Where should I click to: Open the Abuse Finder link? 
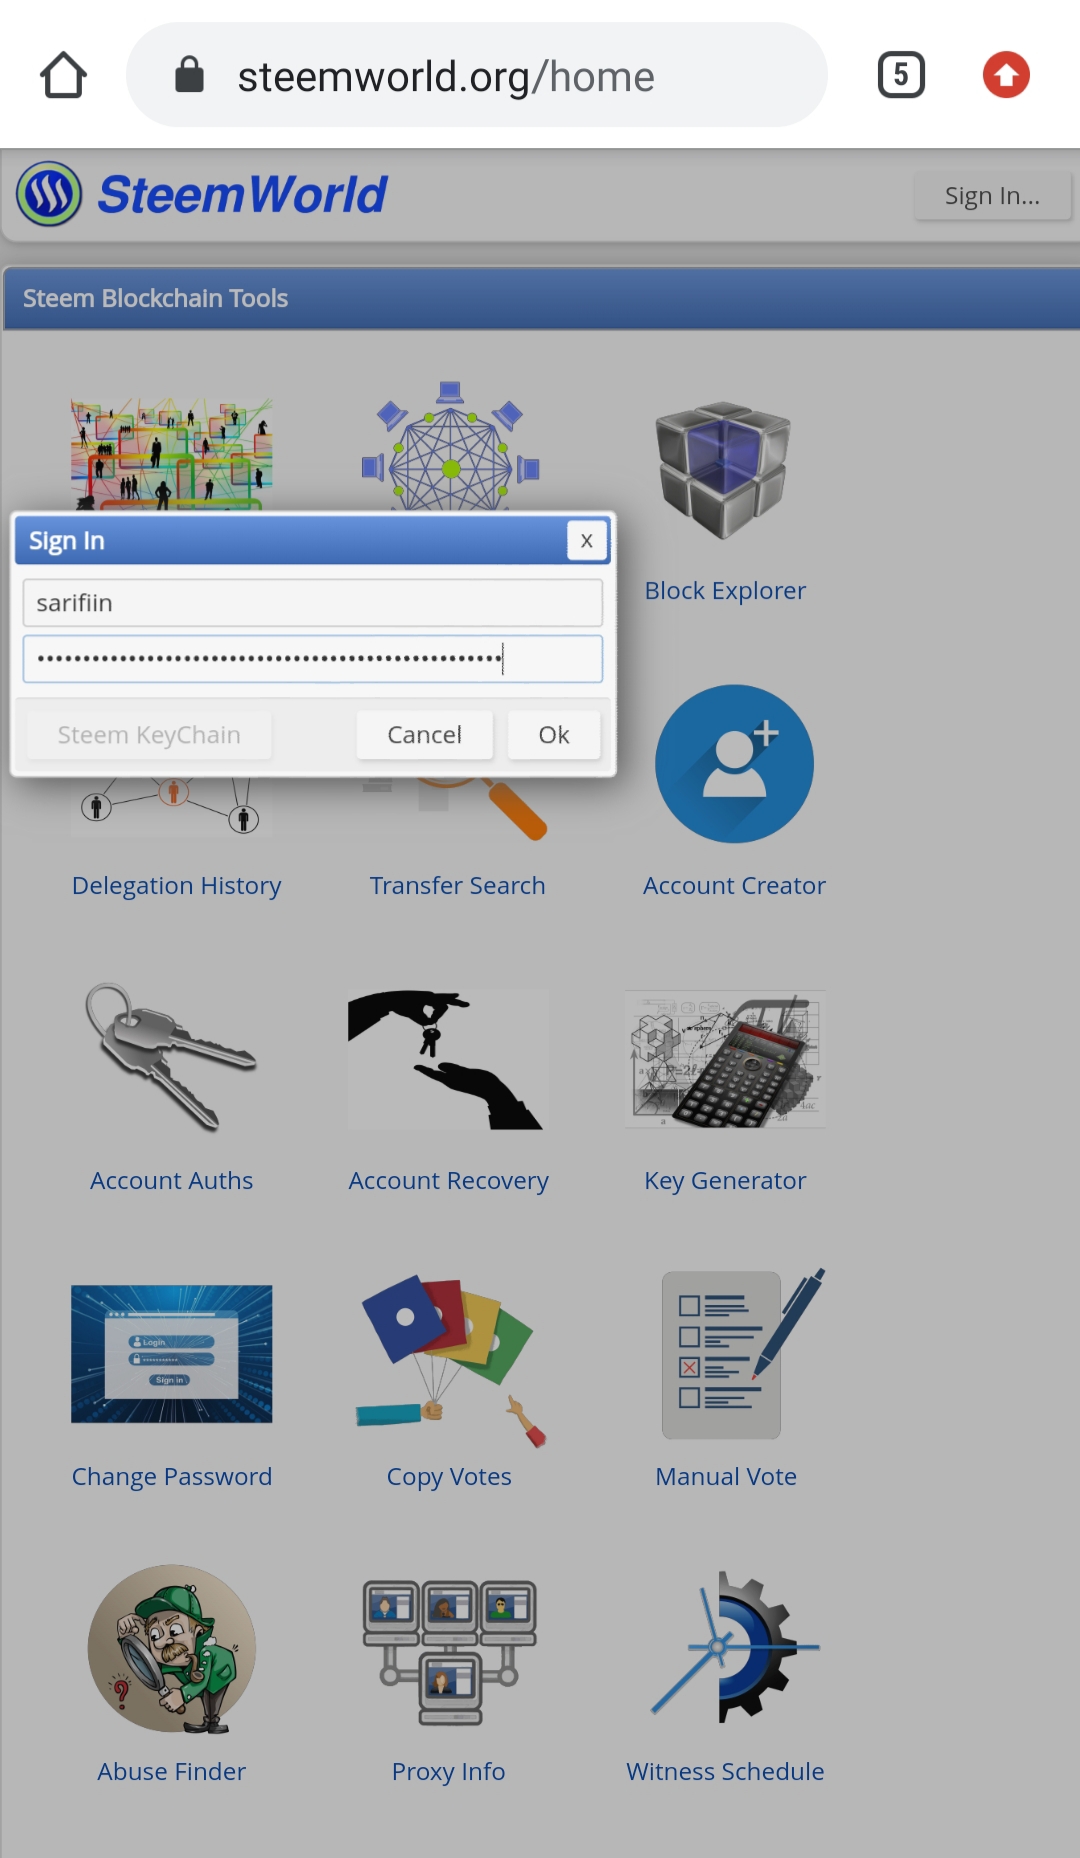pyautogui.click(x=171, y=1772)
